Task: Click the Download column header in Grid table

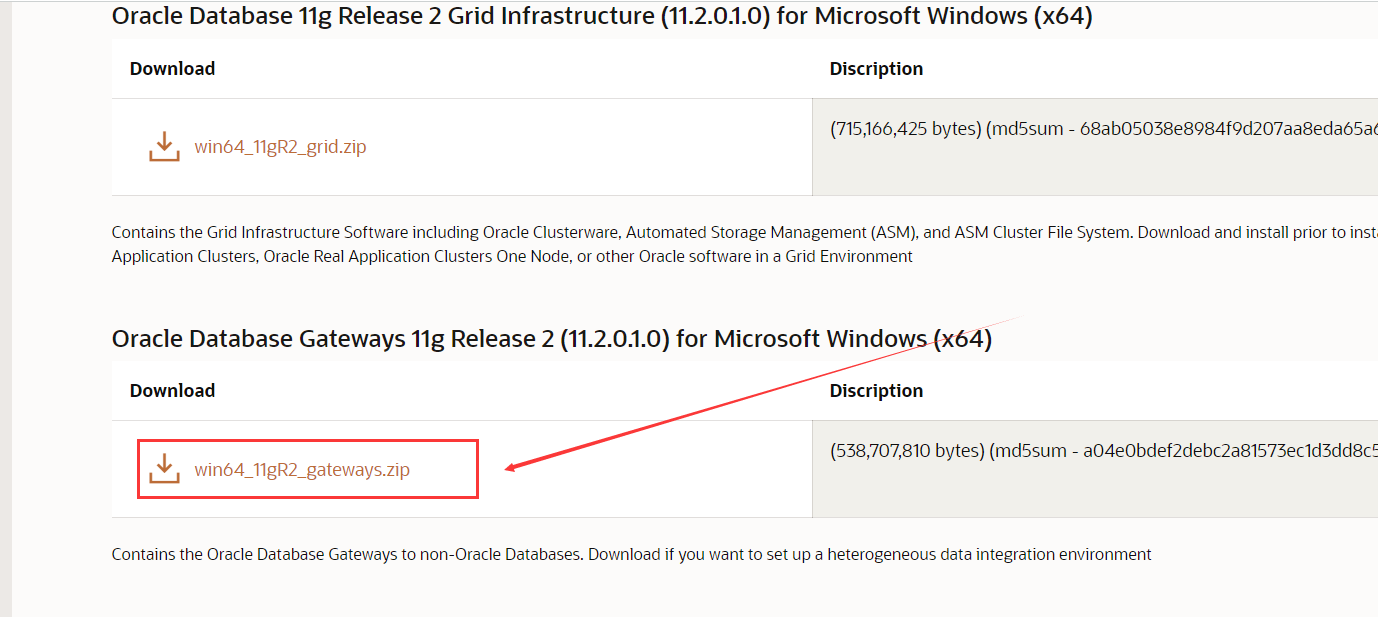Action: tap(172, 69)
